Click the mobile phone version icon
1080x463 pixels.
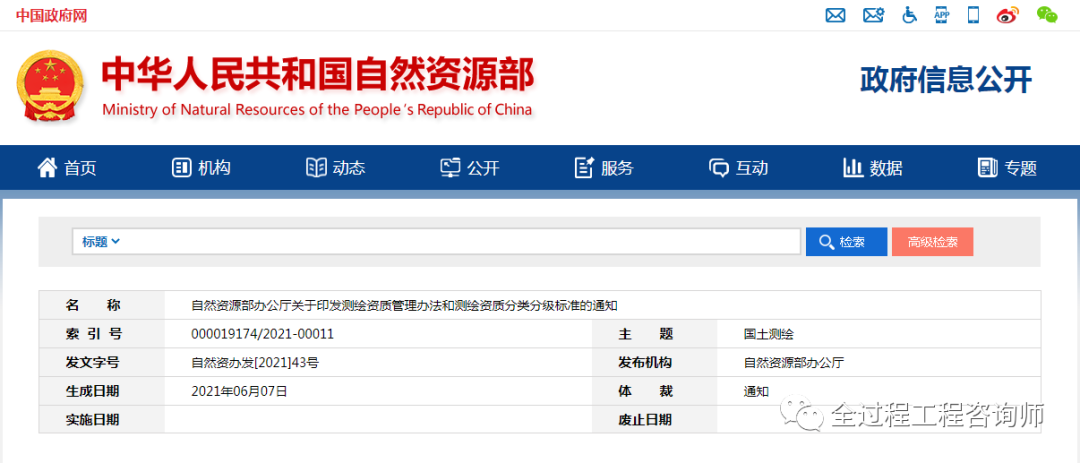pos(973,14)
